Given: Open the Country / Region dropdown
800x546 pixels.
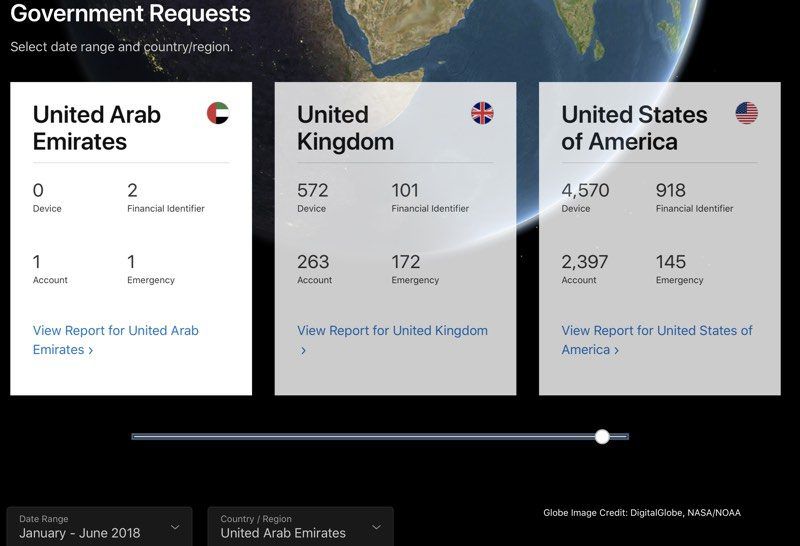Looking at the screenshot, I should [301, 527].
